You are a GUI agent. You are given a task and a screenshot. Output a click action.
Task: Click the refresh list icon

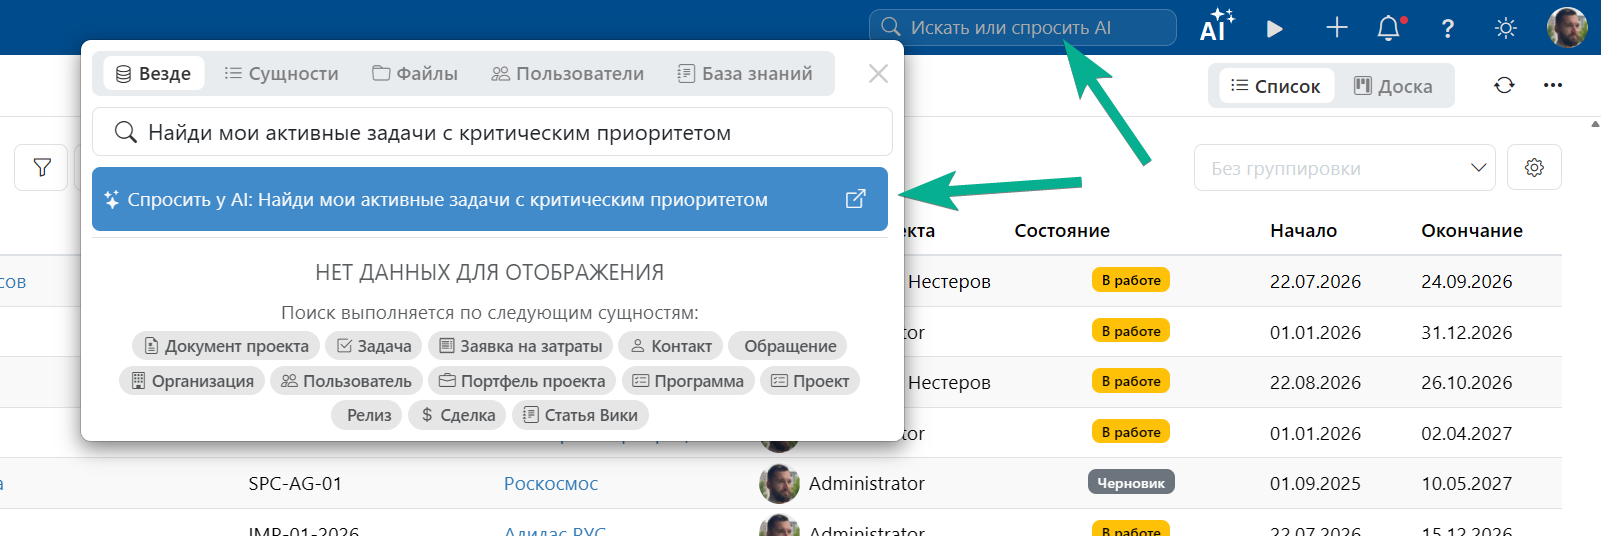point(1504,85)
